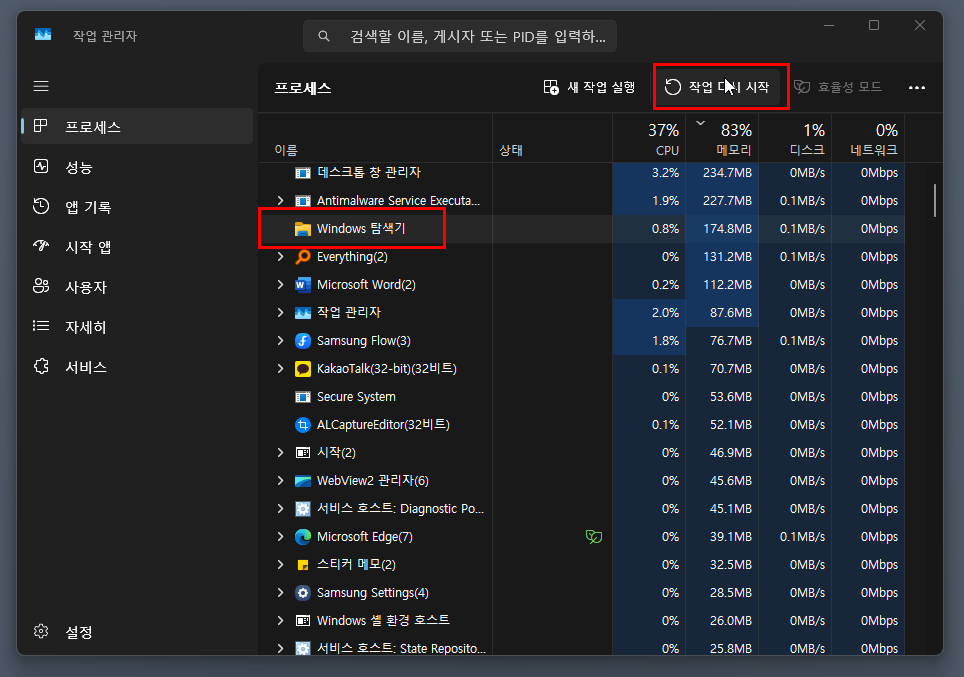
Task: Click the ALCaptureEditor process icon
Action: (x=302, y=425)
